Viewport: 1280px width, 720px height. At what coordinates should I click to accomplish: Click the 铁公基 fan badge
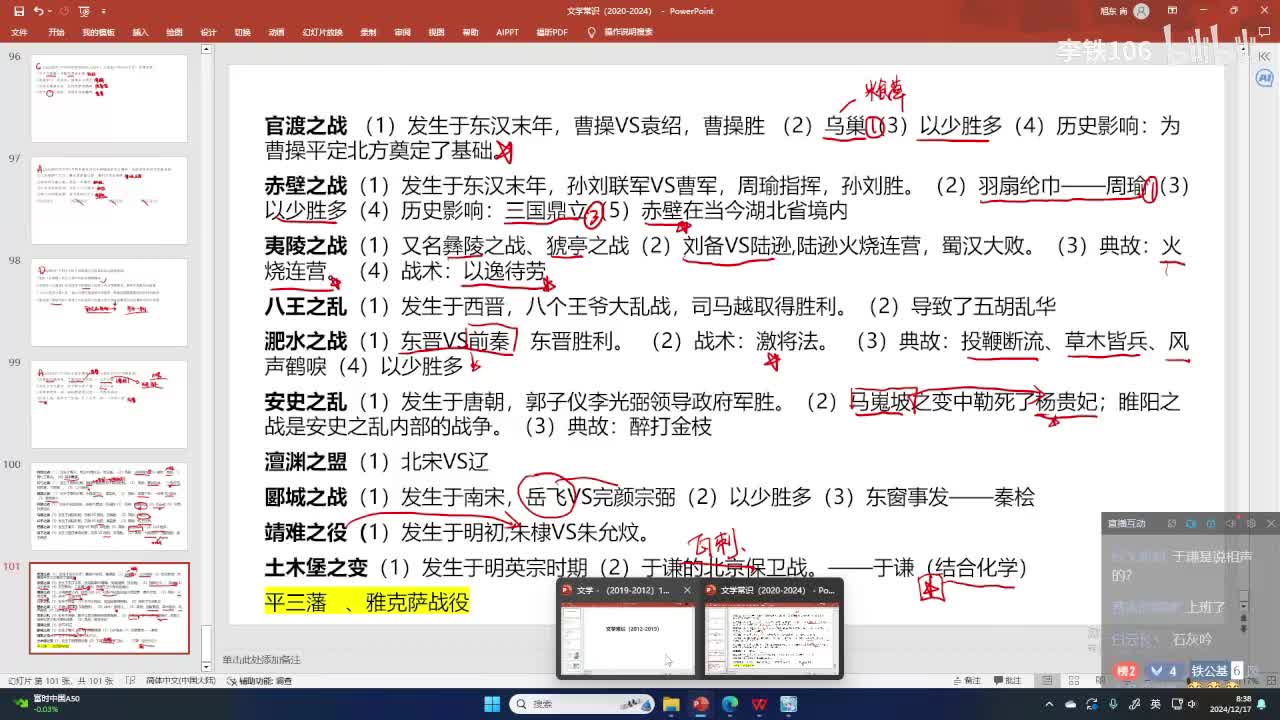pyautogui.click(x=1216, y=671)
